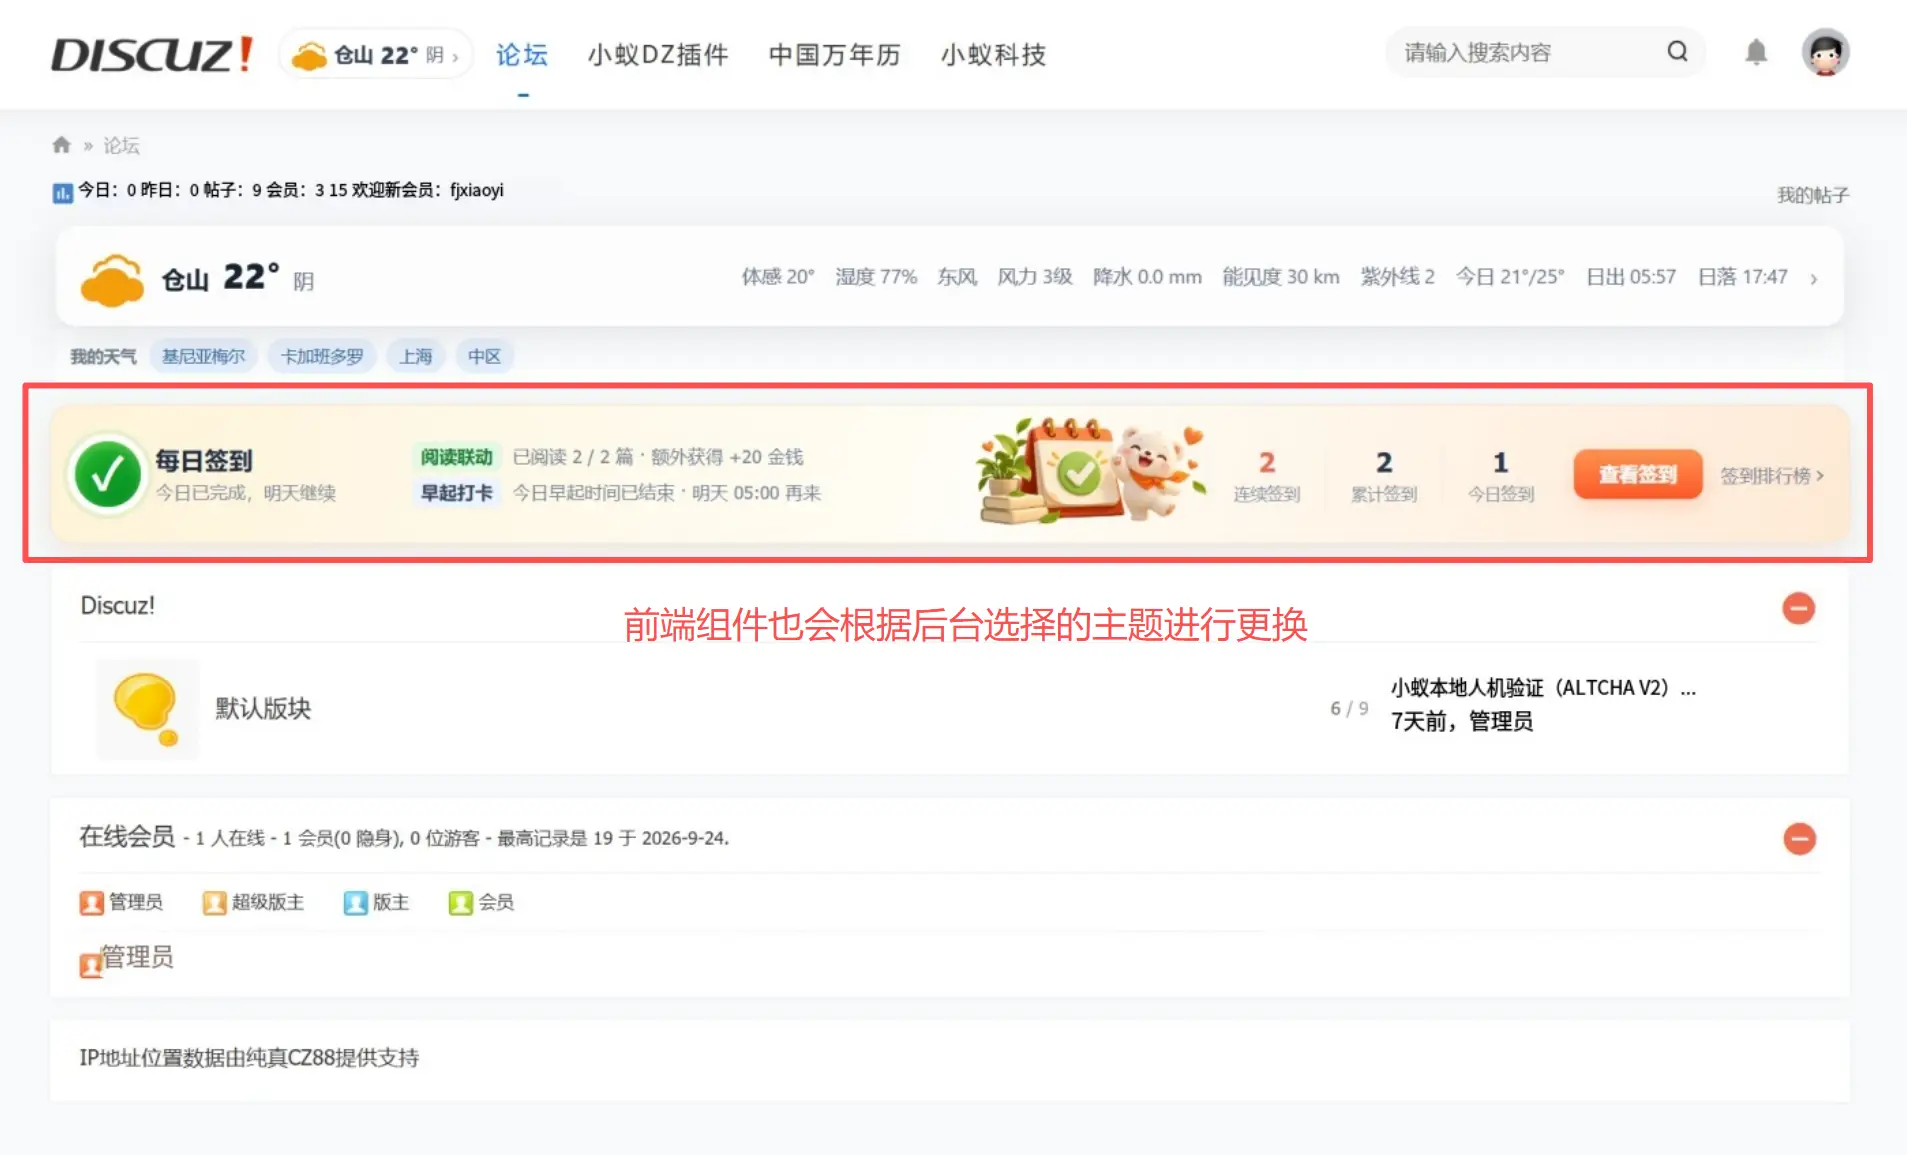Click the 管理员 legend icon
Image resolution: width=1907 pixels, height=1155 pixels.
tap(91, 903)
